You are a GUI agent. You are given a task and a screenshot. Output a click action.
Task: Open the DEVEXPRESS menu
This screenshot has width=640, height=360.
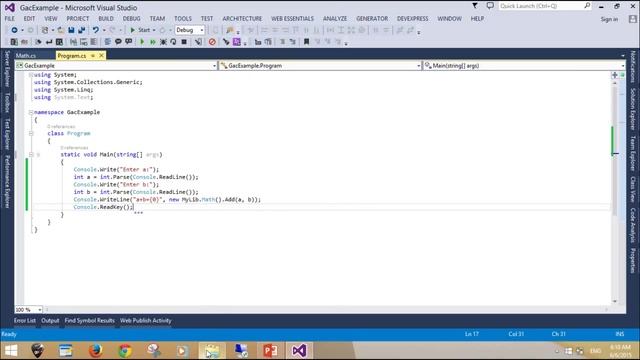click(x=413, y=19)
